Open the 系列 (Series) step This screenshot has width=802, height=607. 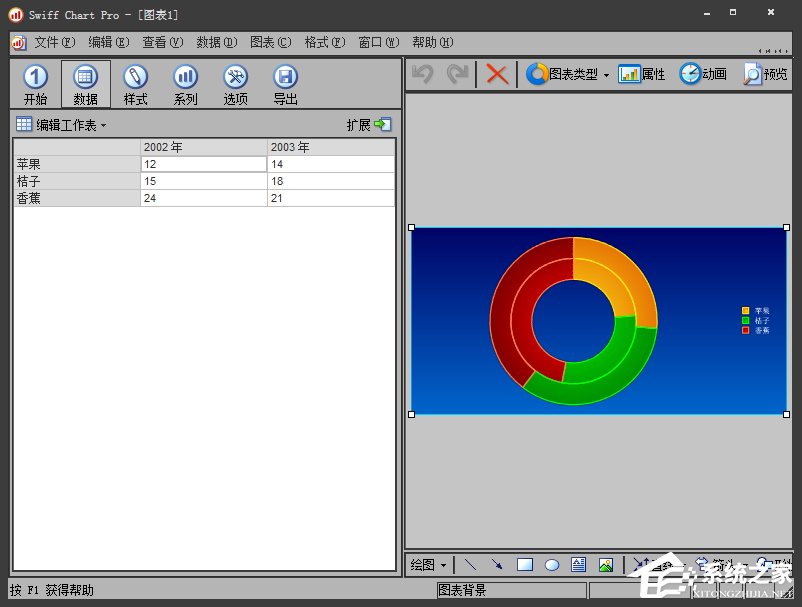[x=185, y=84]
